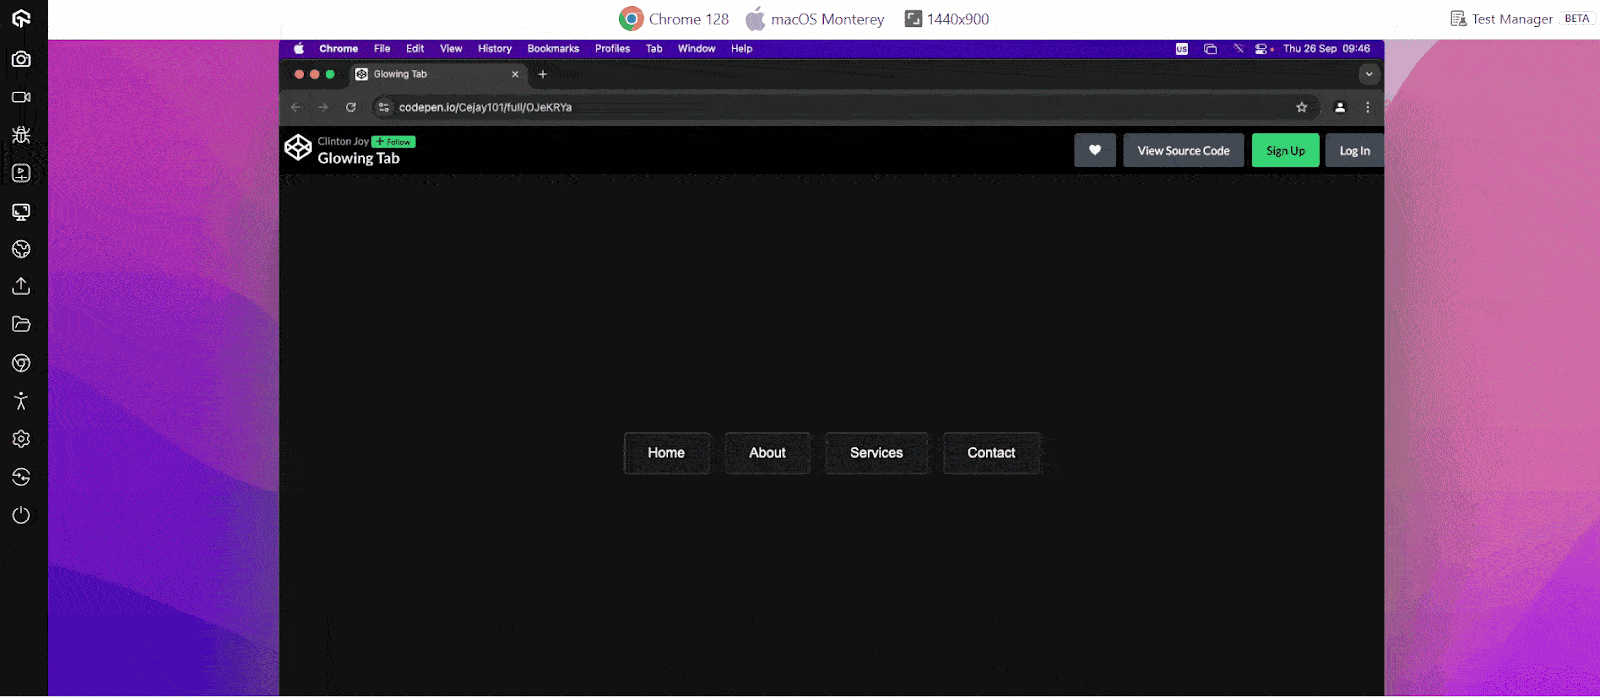Click the screen mirroring menu bar icon
The width and height of the screenshot is (1600, 697).
[x=1210, y=48]
